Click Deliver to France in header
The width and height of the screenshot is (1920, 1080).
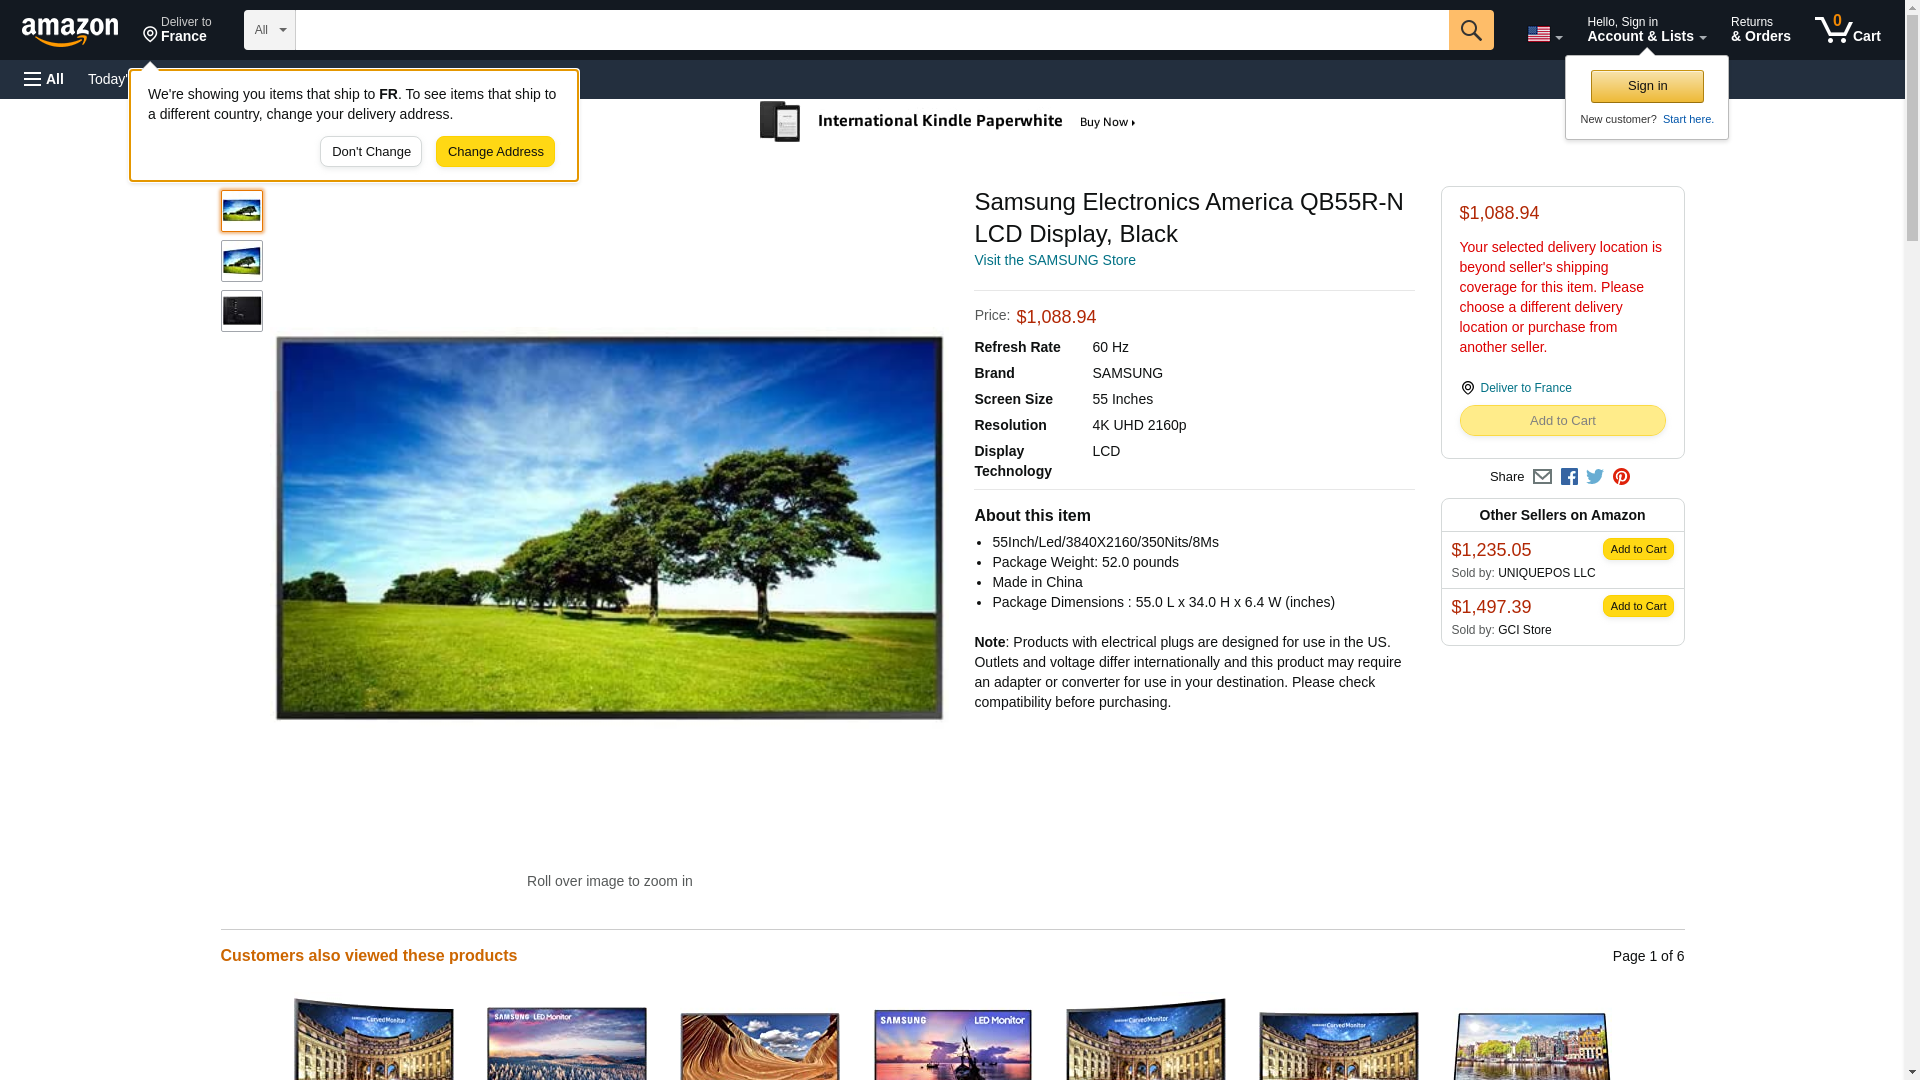pyautogui.click(x=177, y=30)
